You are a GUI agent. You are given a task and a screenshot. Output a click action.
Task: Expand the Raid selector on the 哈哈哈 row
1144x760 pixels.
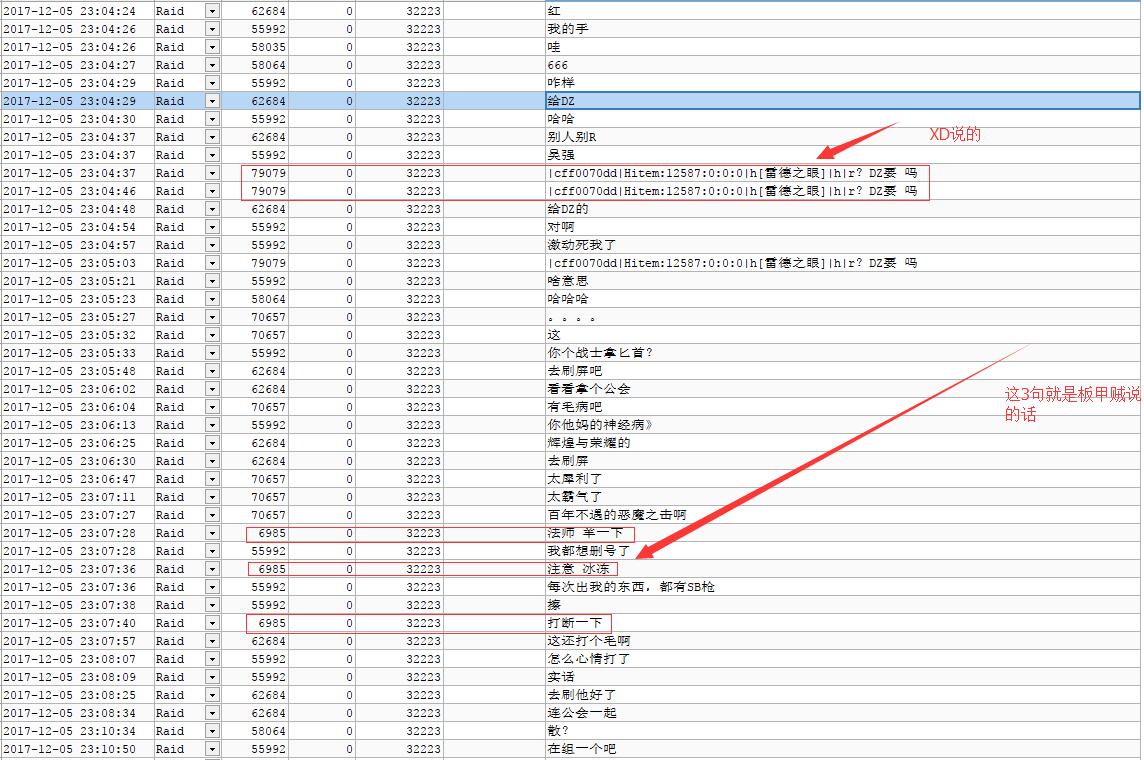point(211,299)
